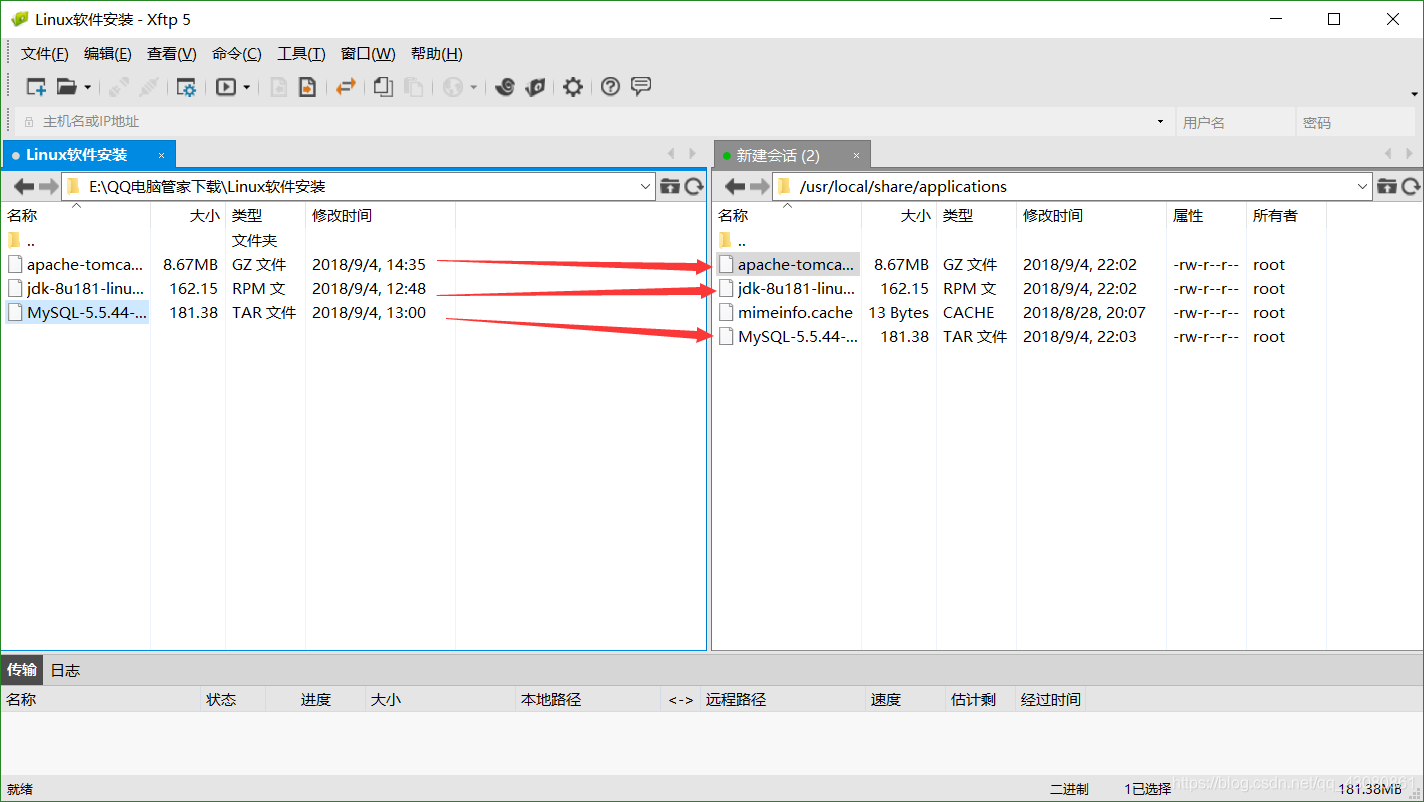Expand the Open Session dropdown arrow
1424x802 pixels.
(88, 87)
